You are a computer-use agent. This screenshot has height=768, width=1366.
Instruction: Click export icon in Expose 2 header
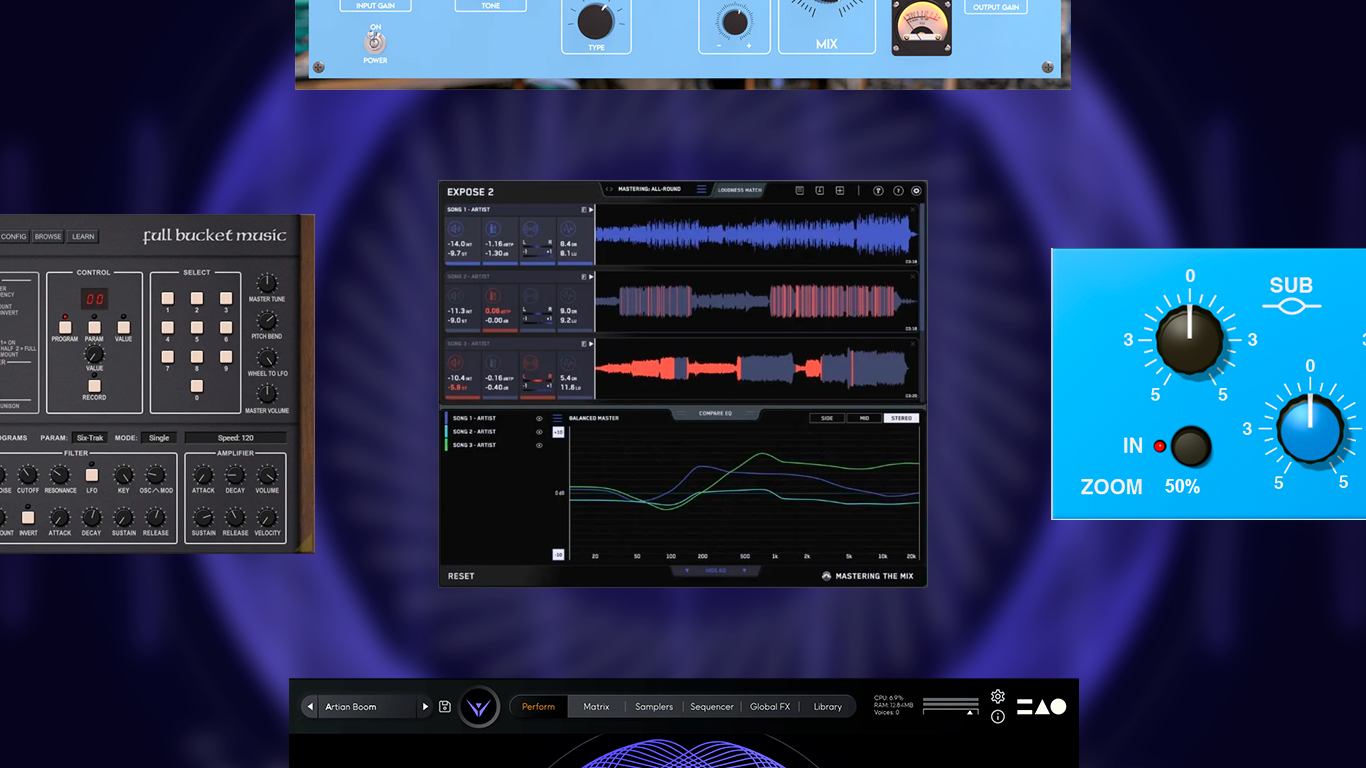(820, 190)
